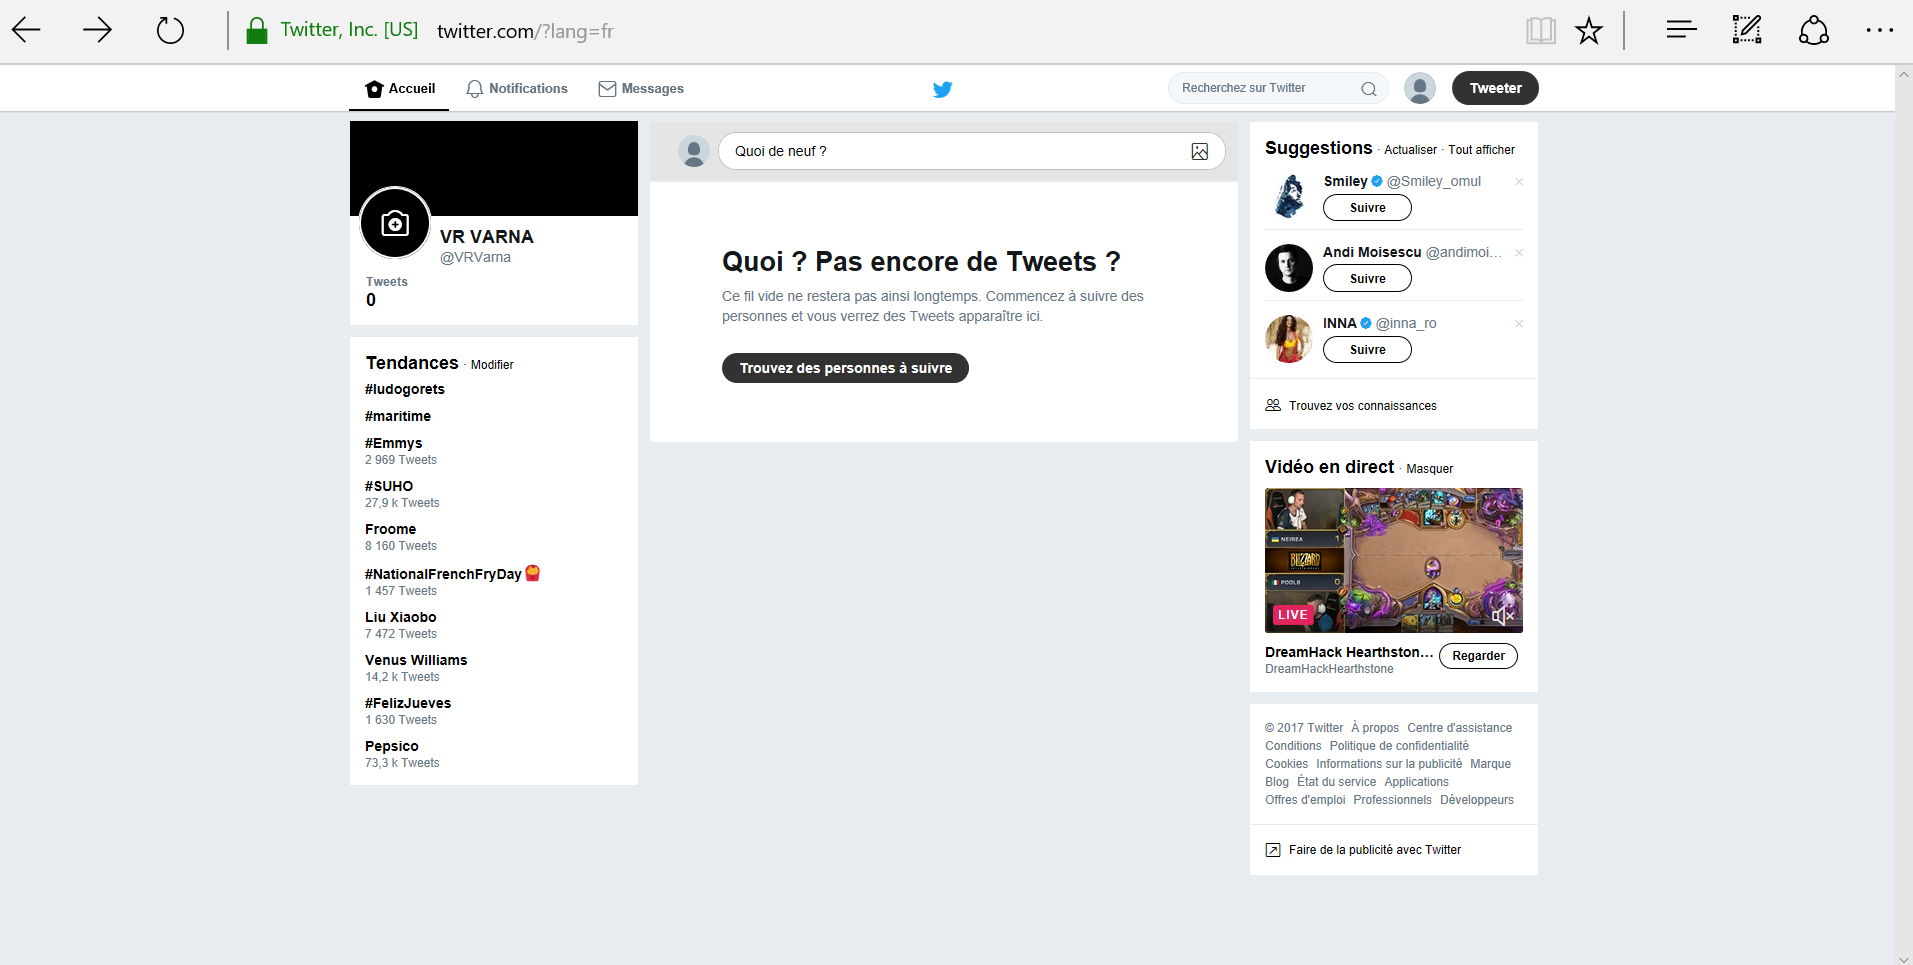Click the Centre d'assistance footer link
This screenshot has width=1913, height=965.
[1459, 728]
